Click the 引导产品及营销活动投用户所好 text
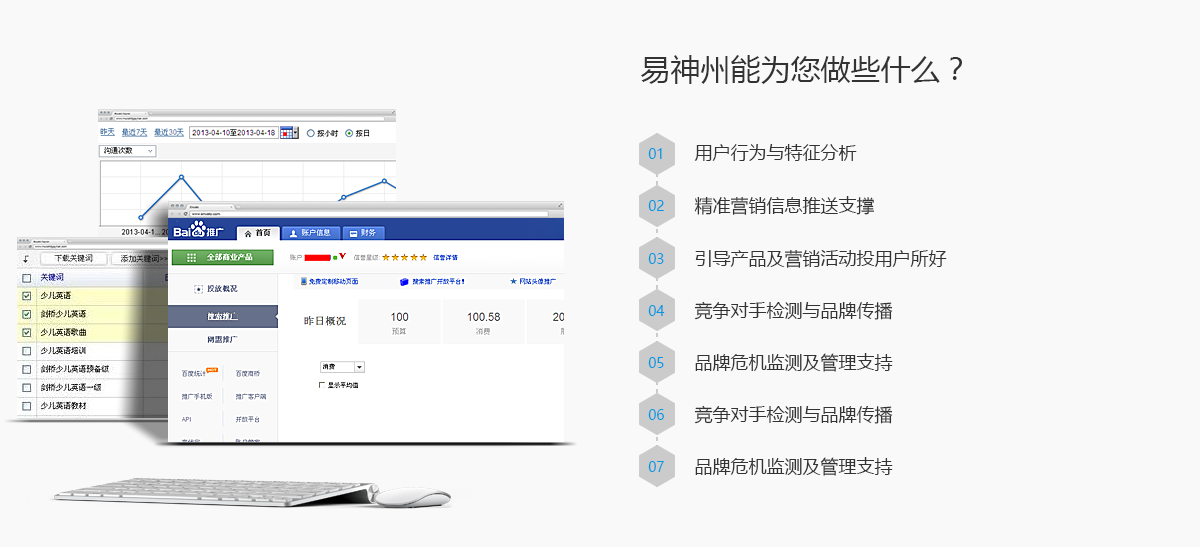 tap(820, 258)
